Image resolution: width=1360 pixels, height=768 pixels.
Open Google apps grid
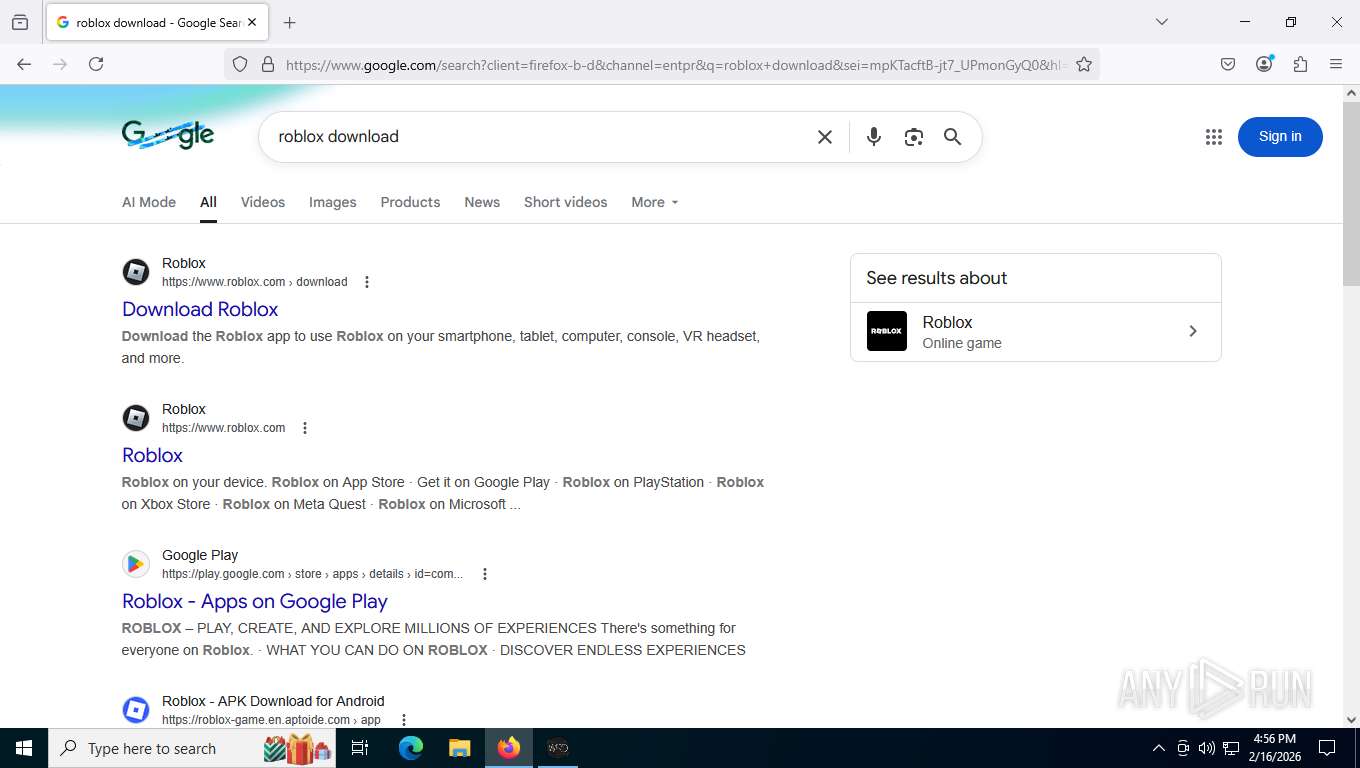click(x=1214, y=137)
